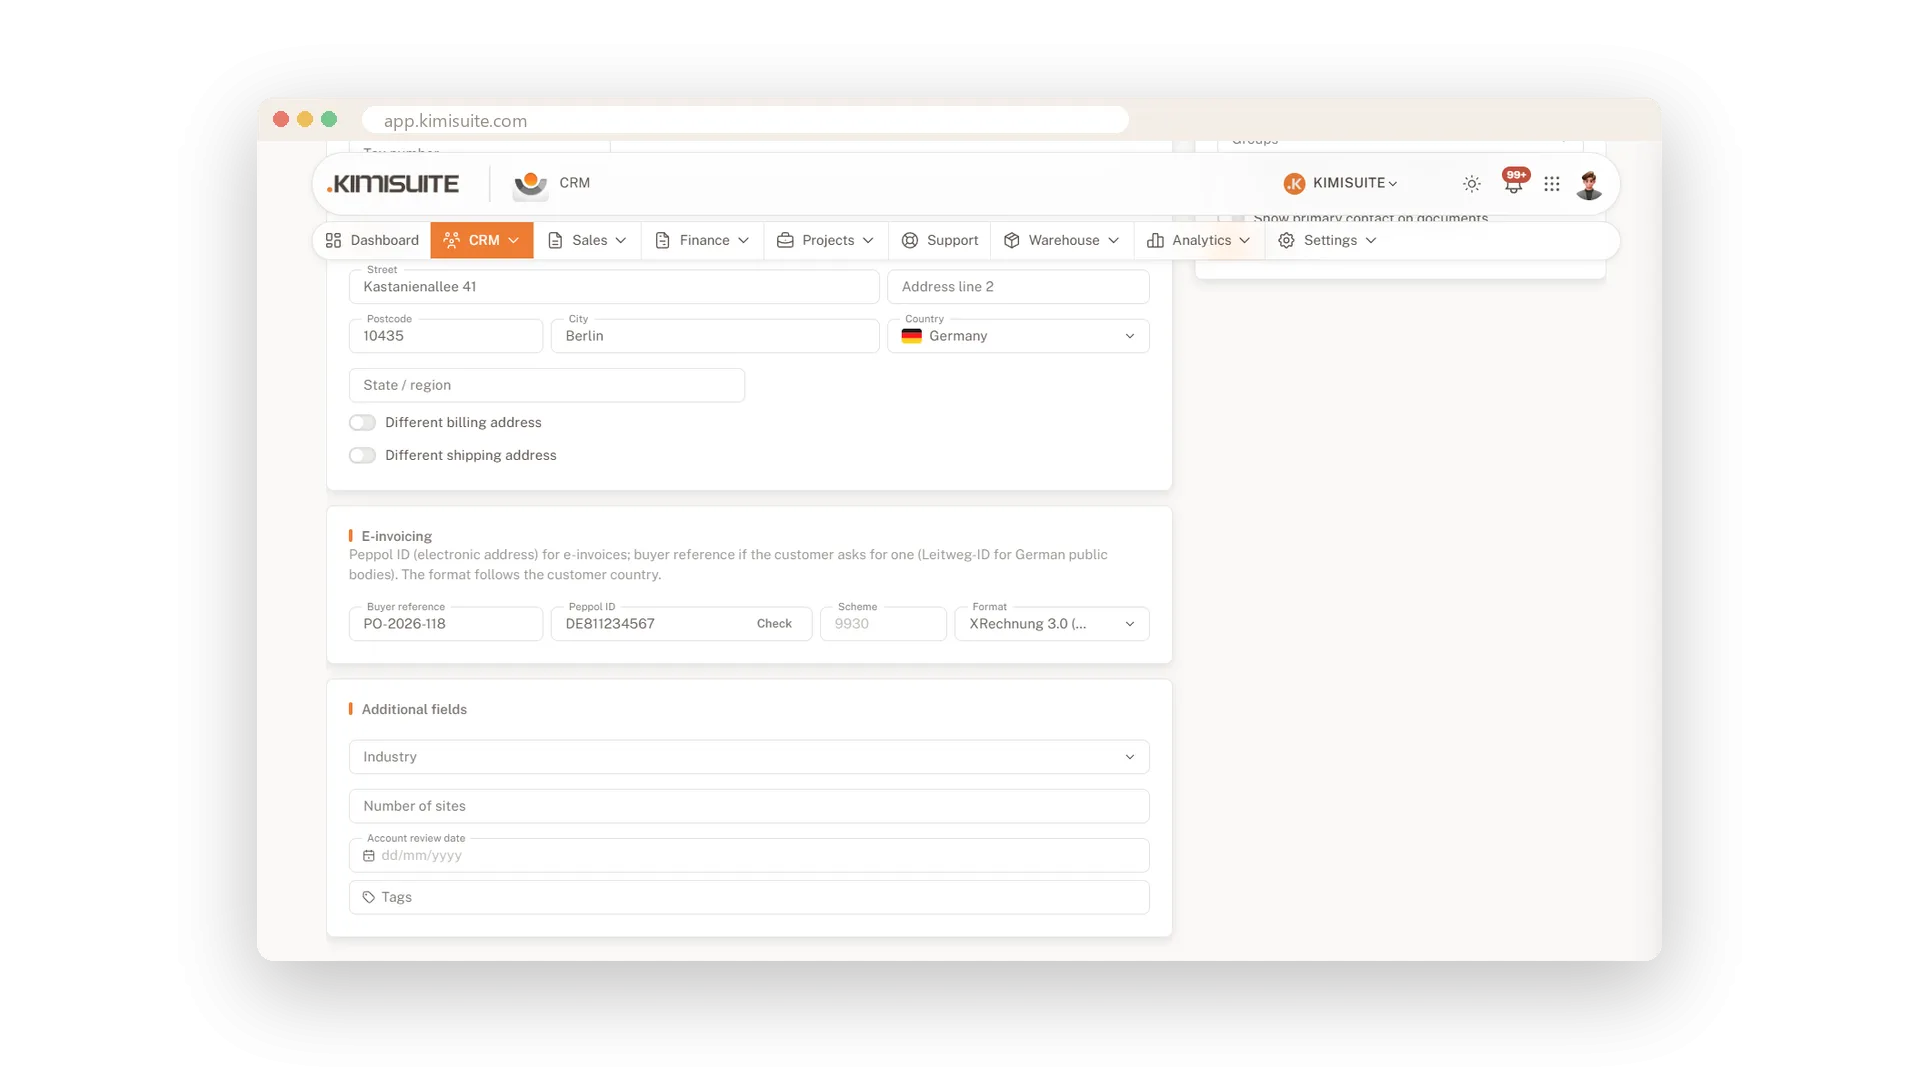Open the CRM navigation tab
This screenshot has height=1080, width=1920.
482,241
